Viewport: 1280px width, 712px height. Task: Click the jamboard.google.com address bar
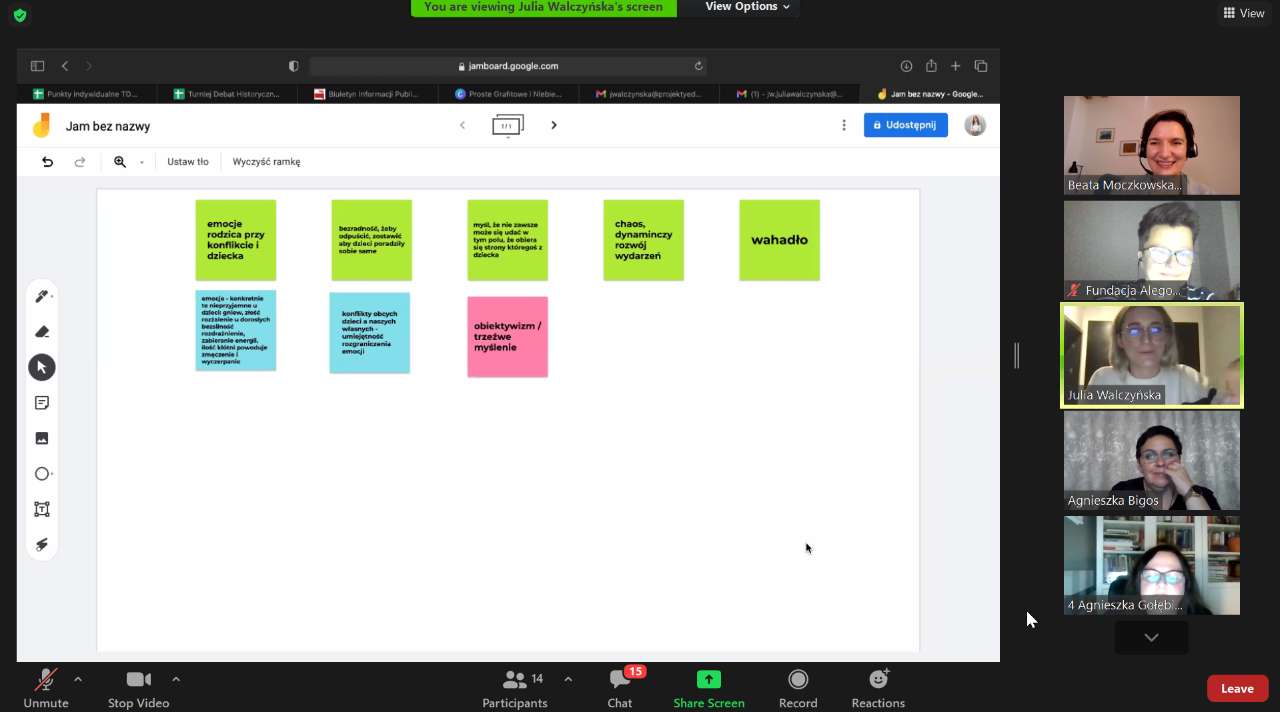point(508,66)
